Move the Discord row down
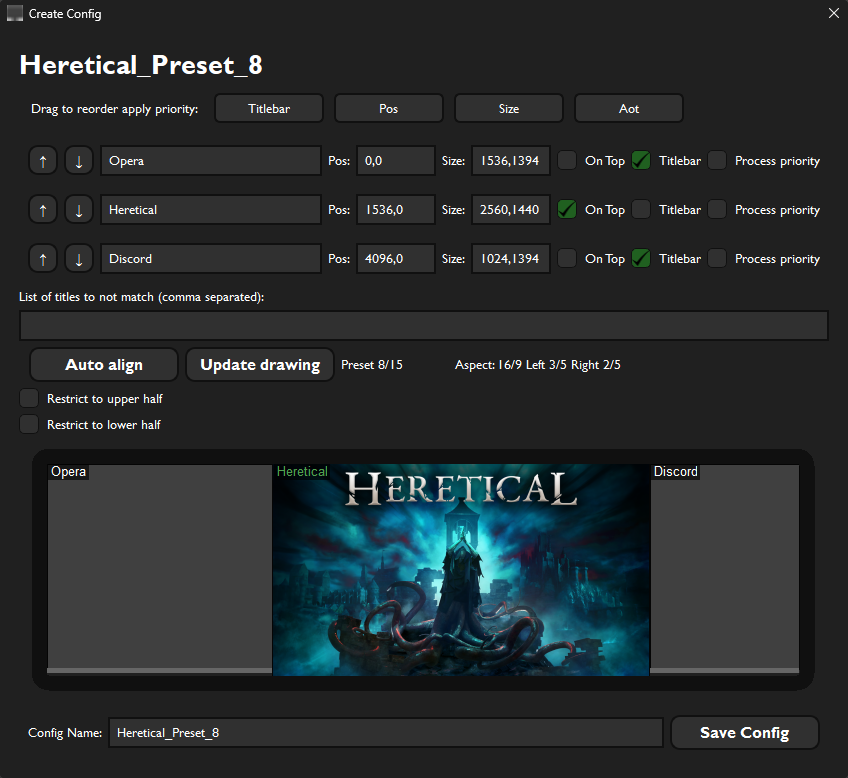The height and width of the screenshot is (778, 848). [79, 259]
